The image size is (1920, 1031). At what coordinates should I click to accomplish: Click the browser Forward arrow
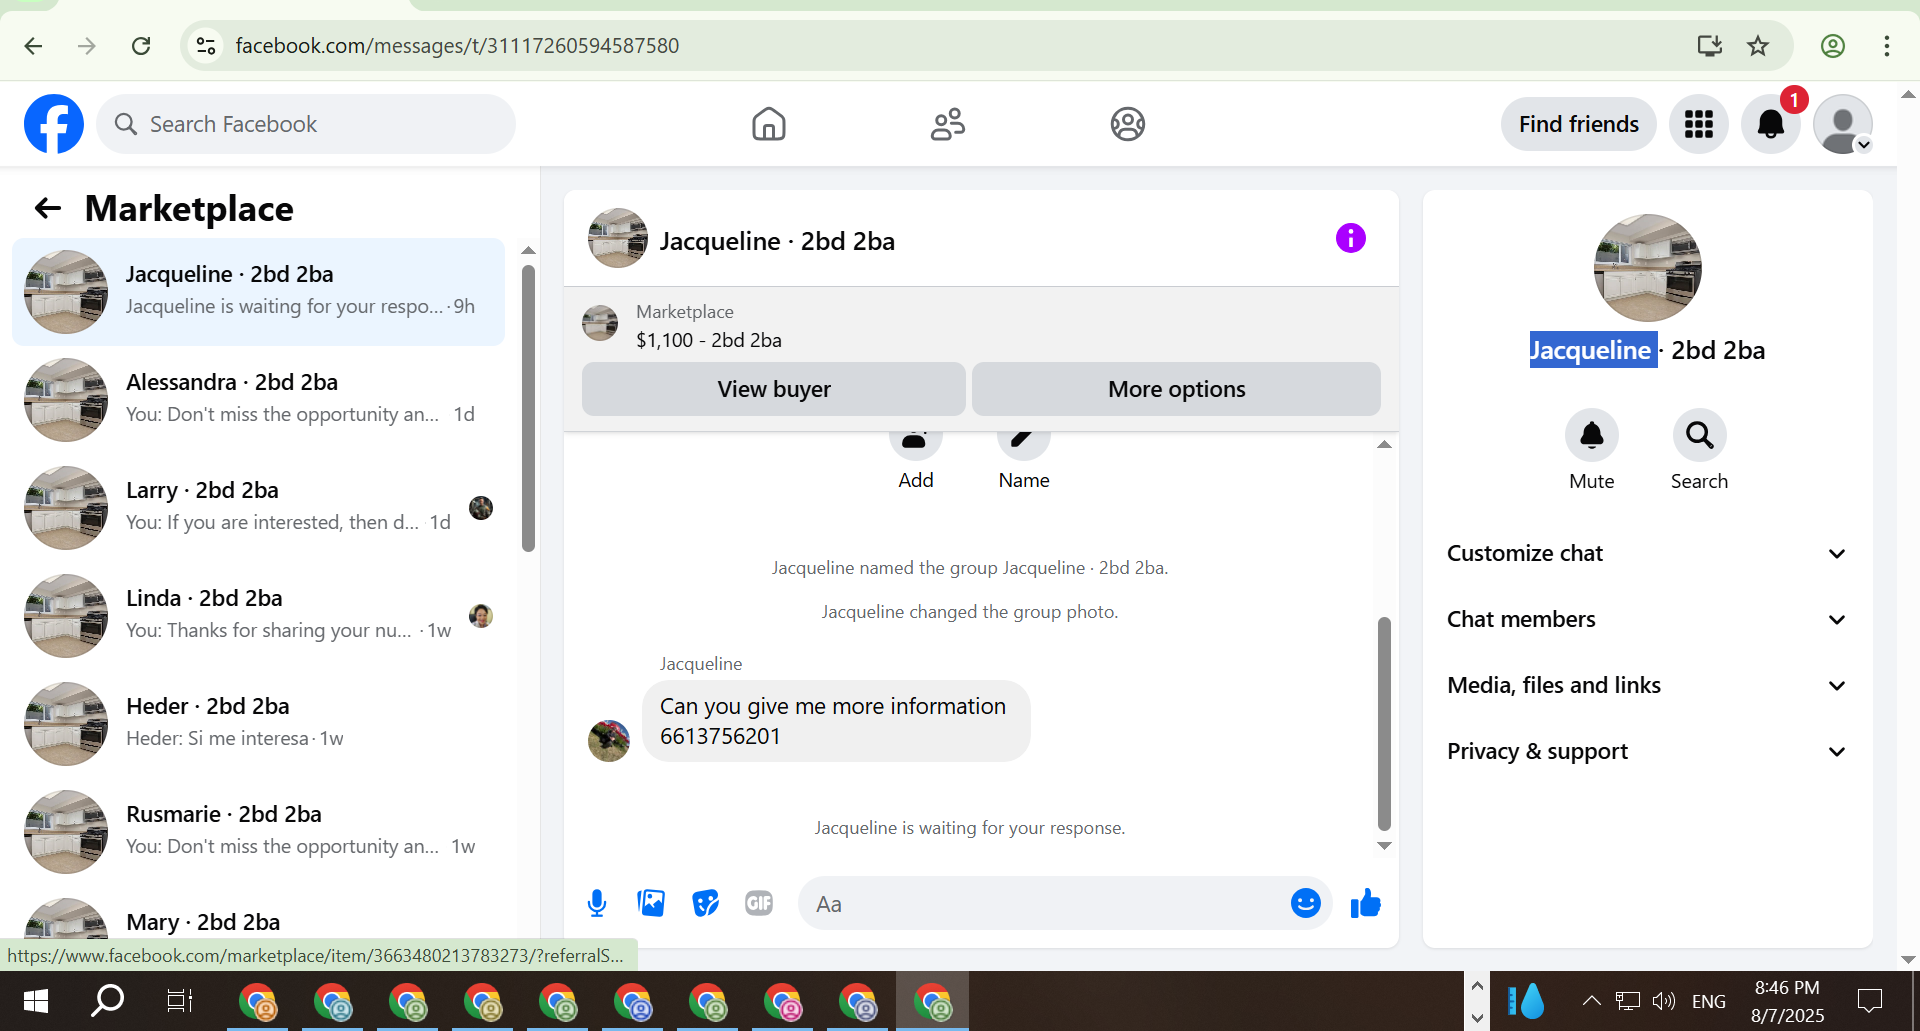point(87,46)
